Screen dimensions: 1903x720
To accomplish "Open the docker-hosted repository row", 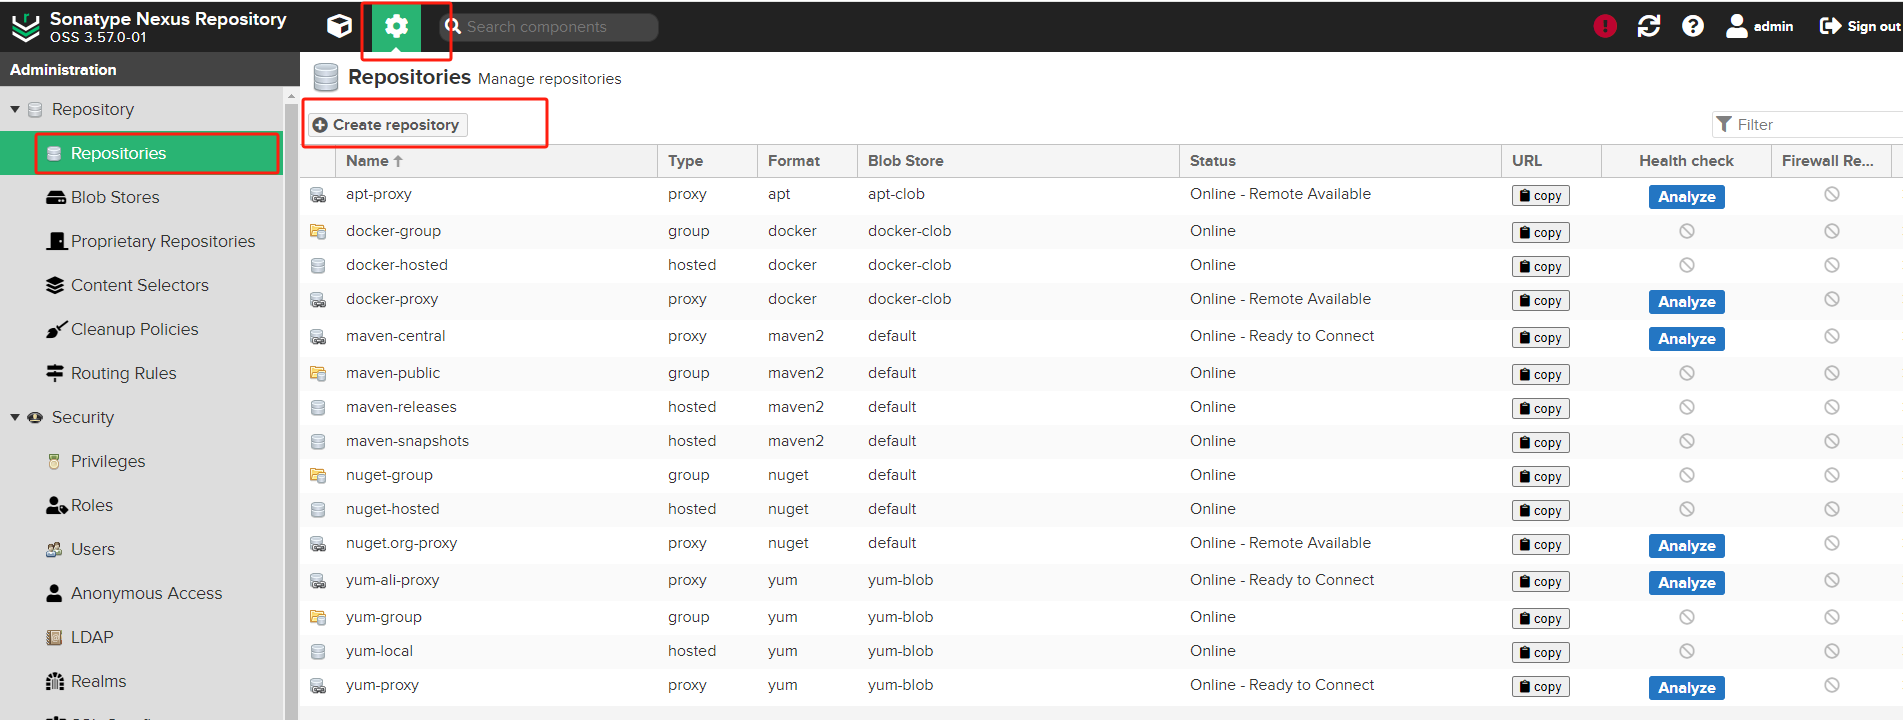I will (1100, 265).
